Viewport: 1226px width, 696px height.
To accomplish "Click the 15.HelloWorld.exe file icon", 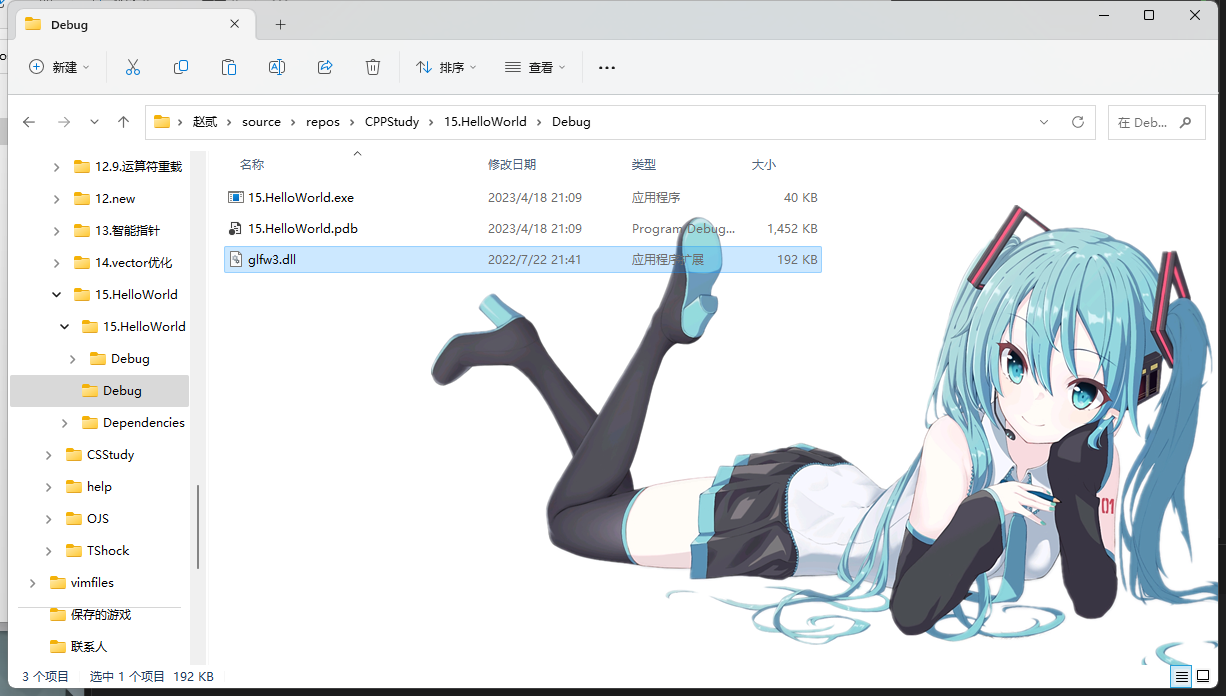I will 236,198.
